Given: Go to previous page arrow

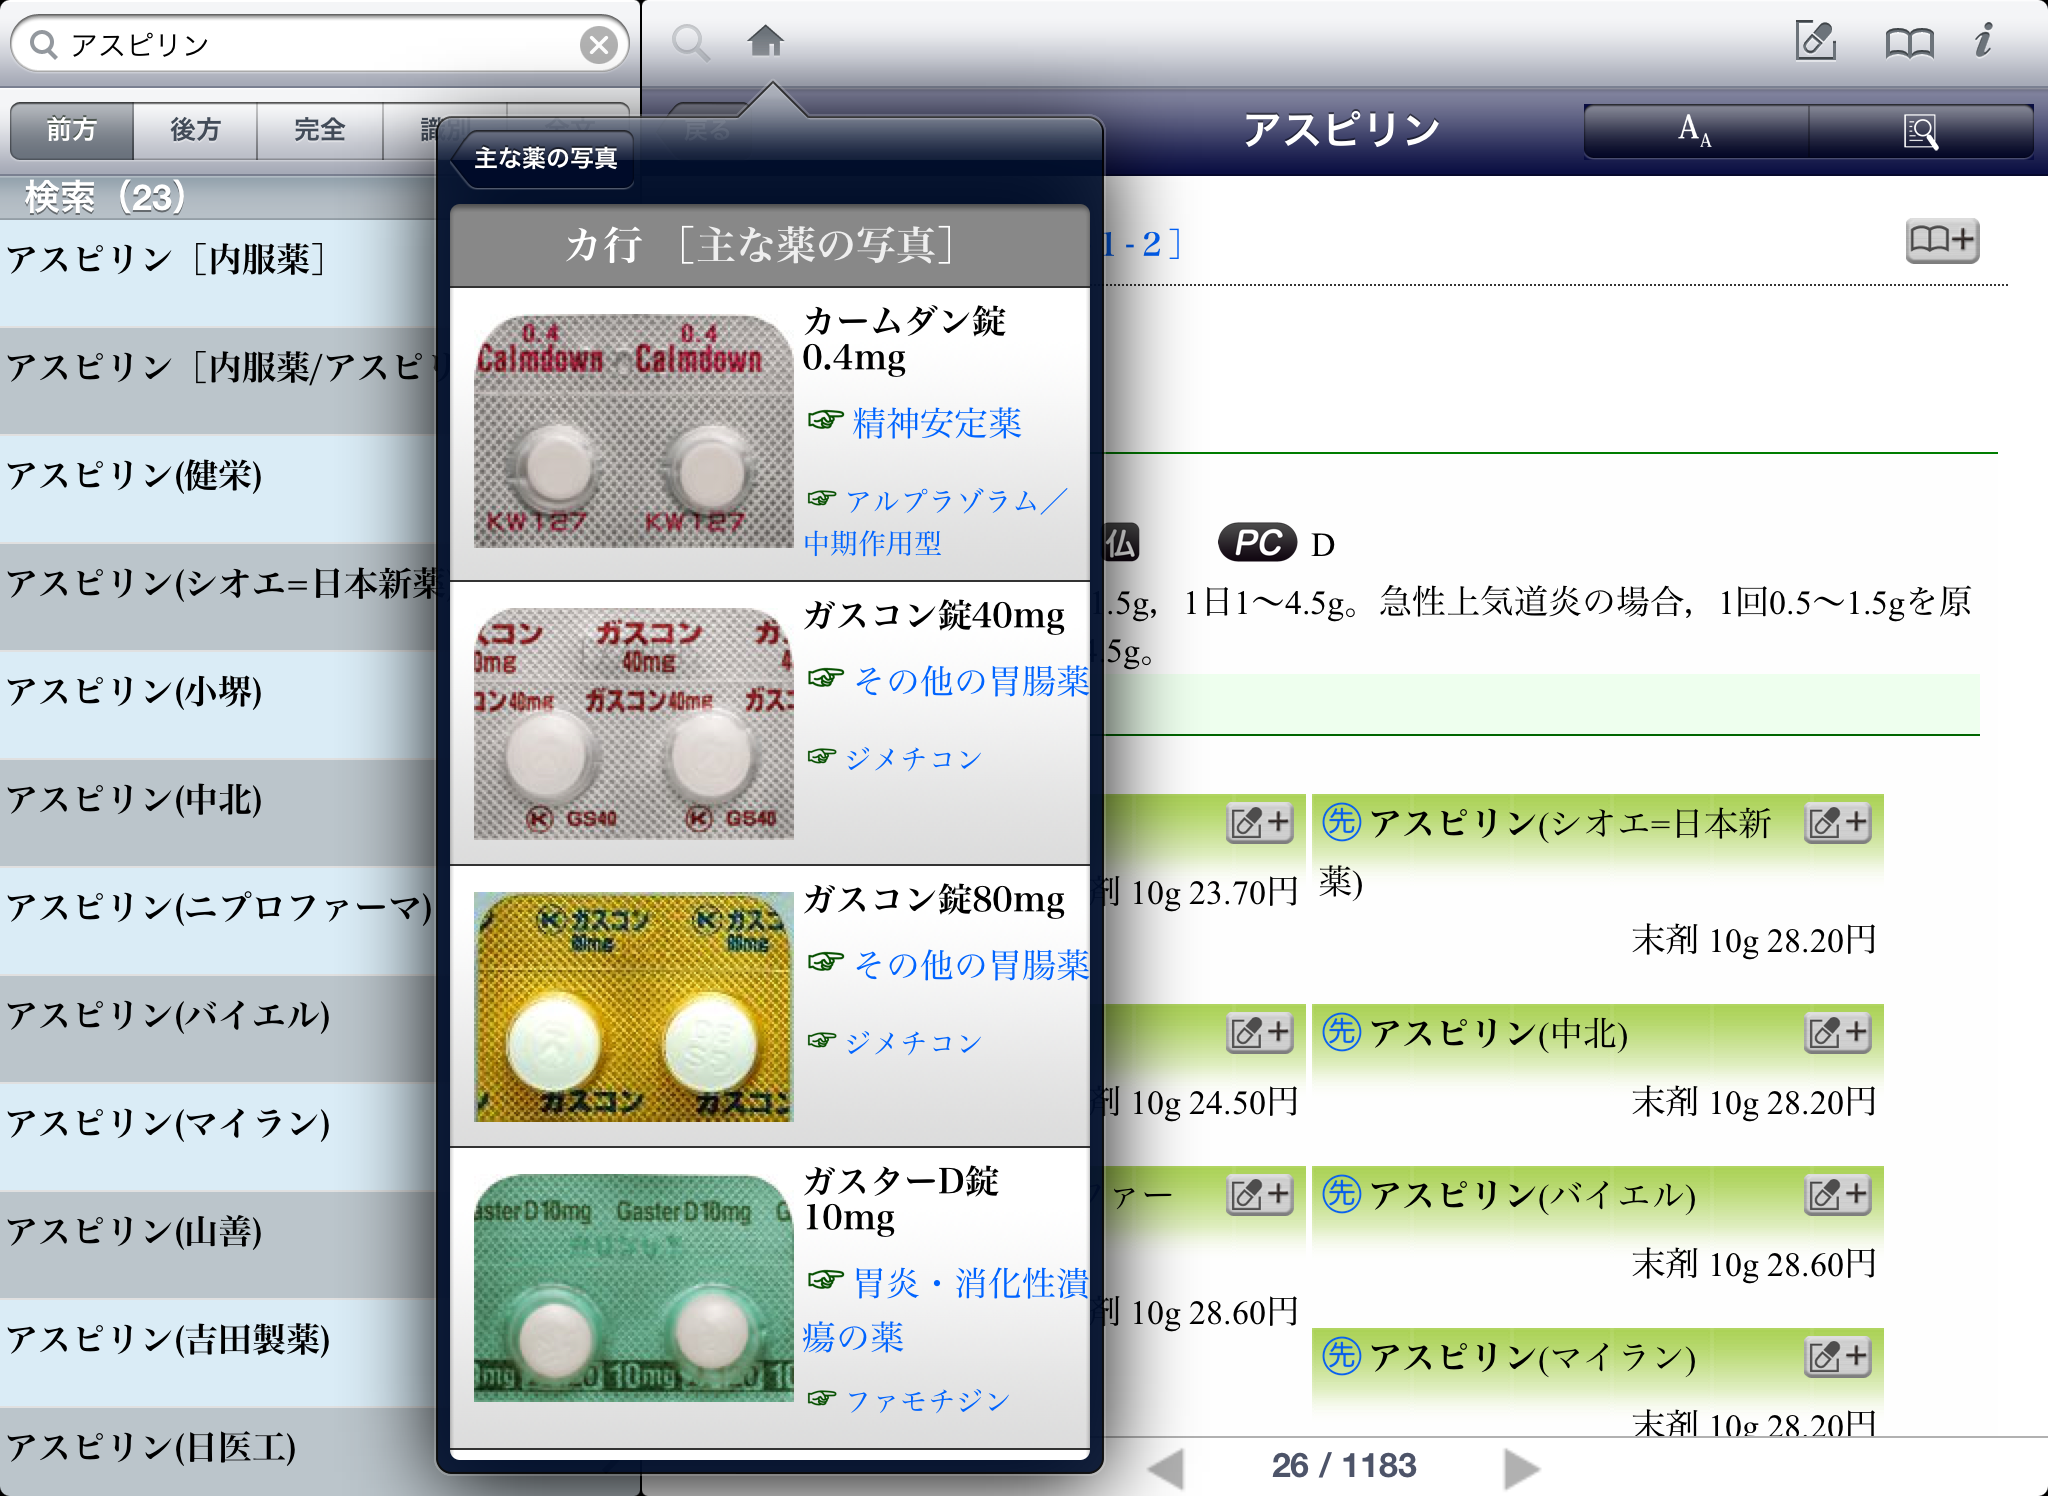Looking at the screenshot, I should coord(1166,1468).
